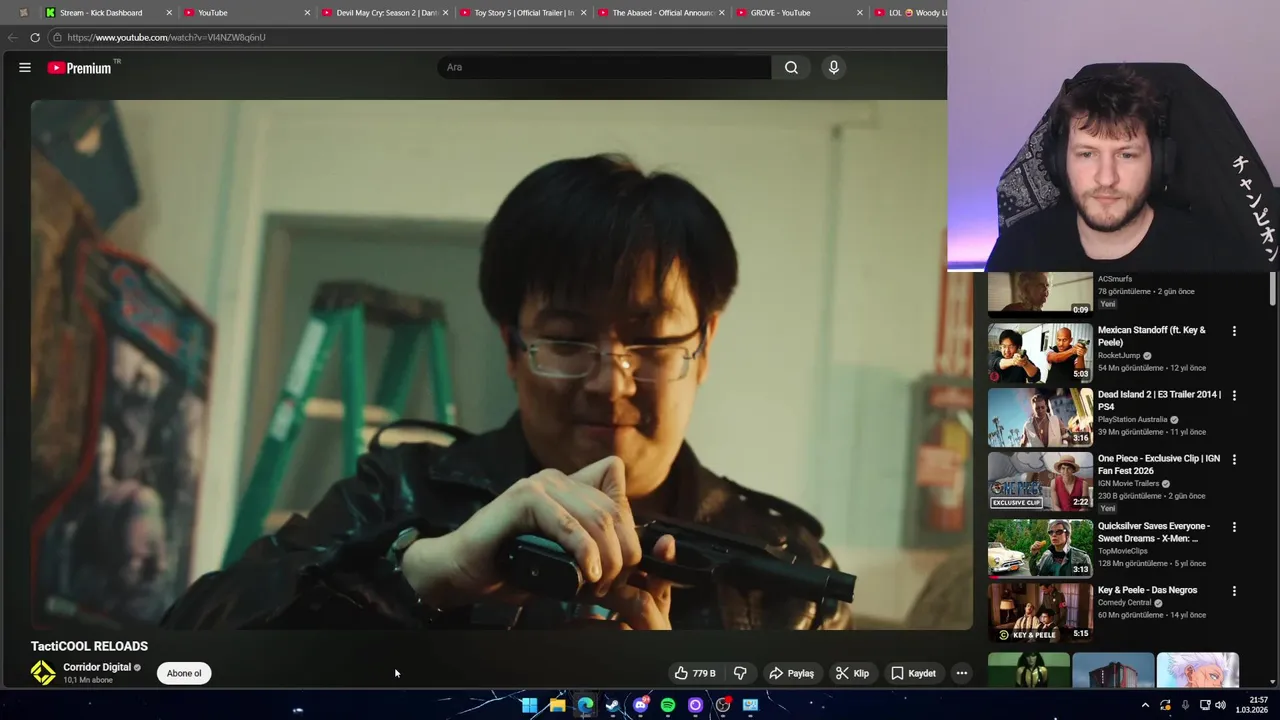Open volume control in system tray

pyautogui.click(x=1221, y=705)
